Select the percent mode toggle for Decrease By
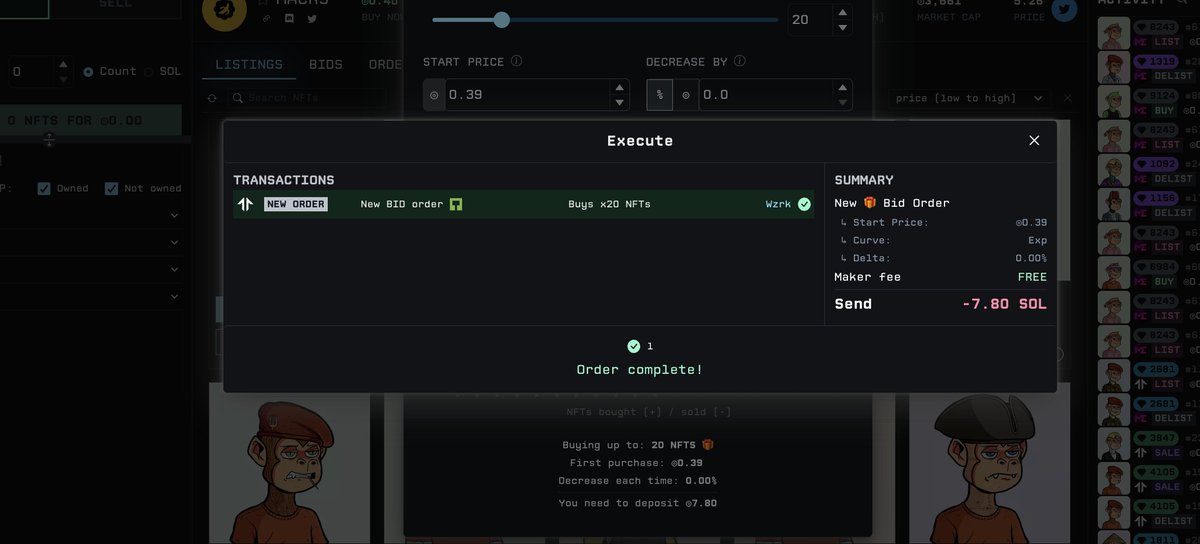The width and height of the screenshot is (1200, 544). tap(659, 95)
